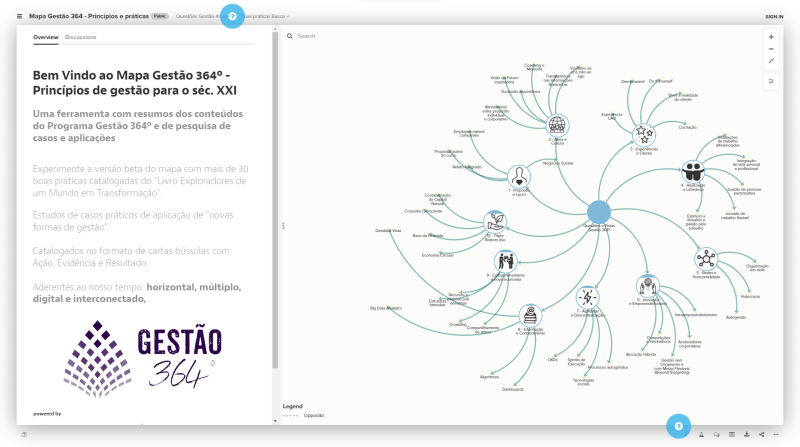Click the top blue help bubble

coord(232,16)
